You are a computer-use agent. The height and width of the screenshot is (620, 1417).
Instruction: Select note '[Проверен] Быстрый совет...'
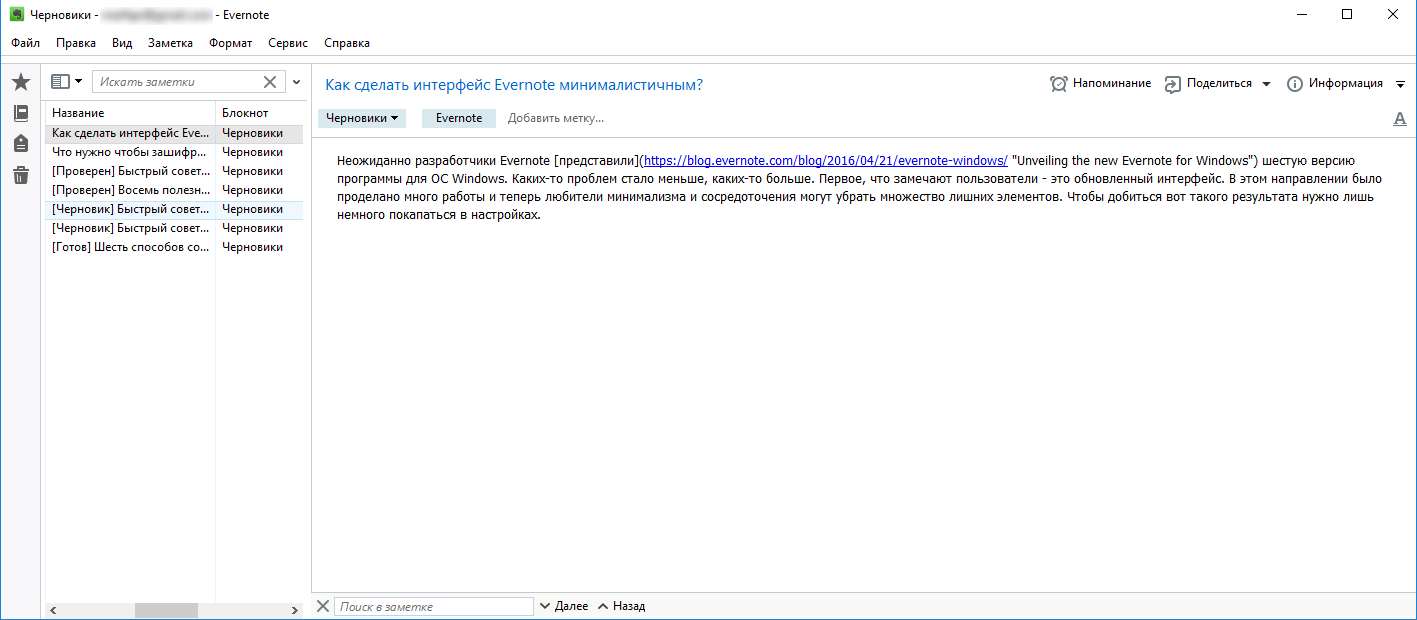(x=174, y=171)
